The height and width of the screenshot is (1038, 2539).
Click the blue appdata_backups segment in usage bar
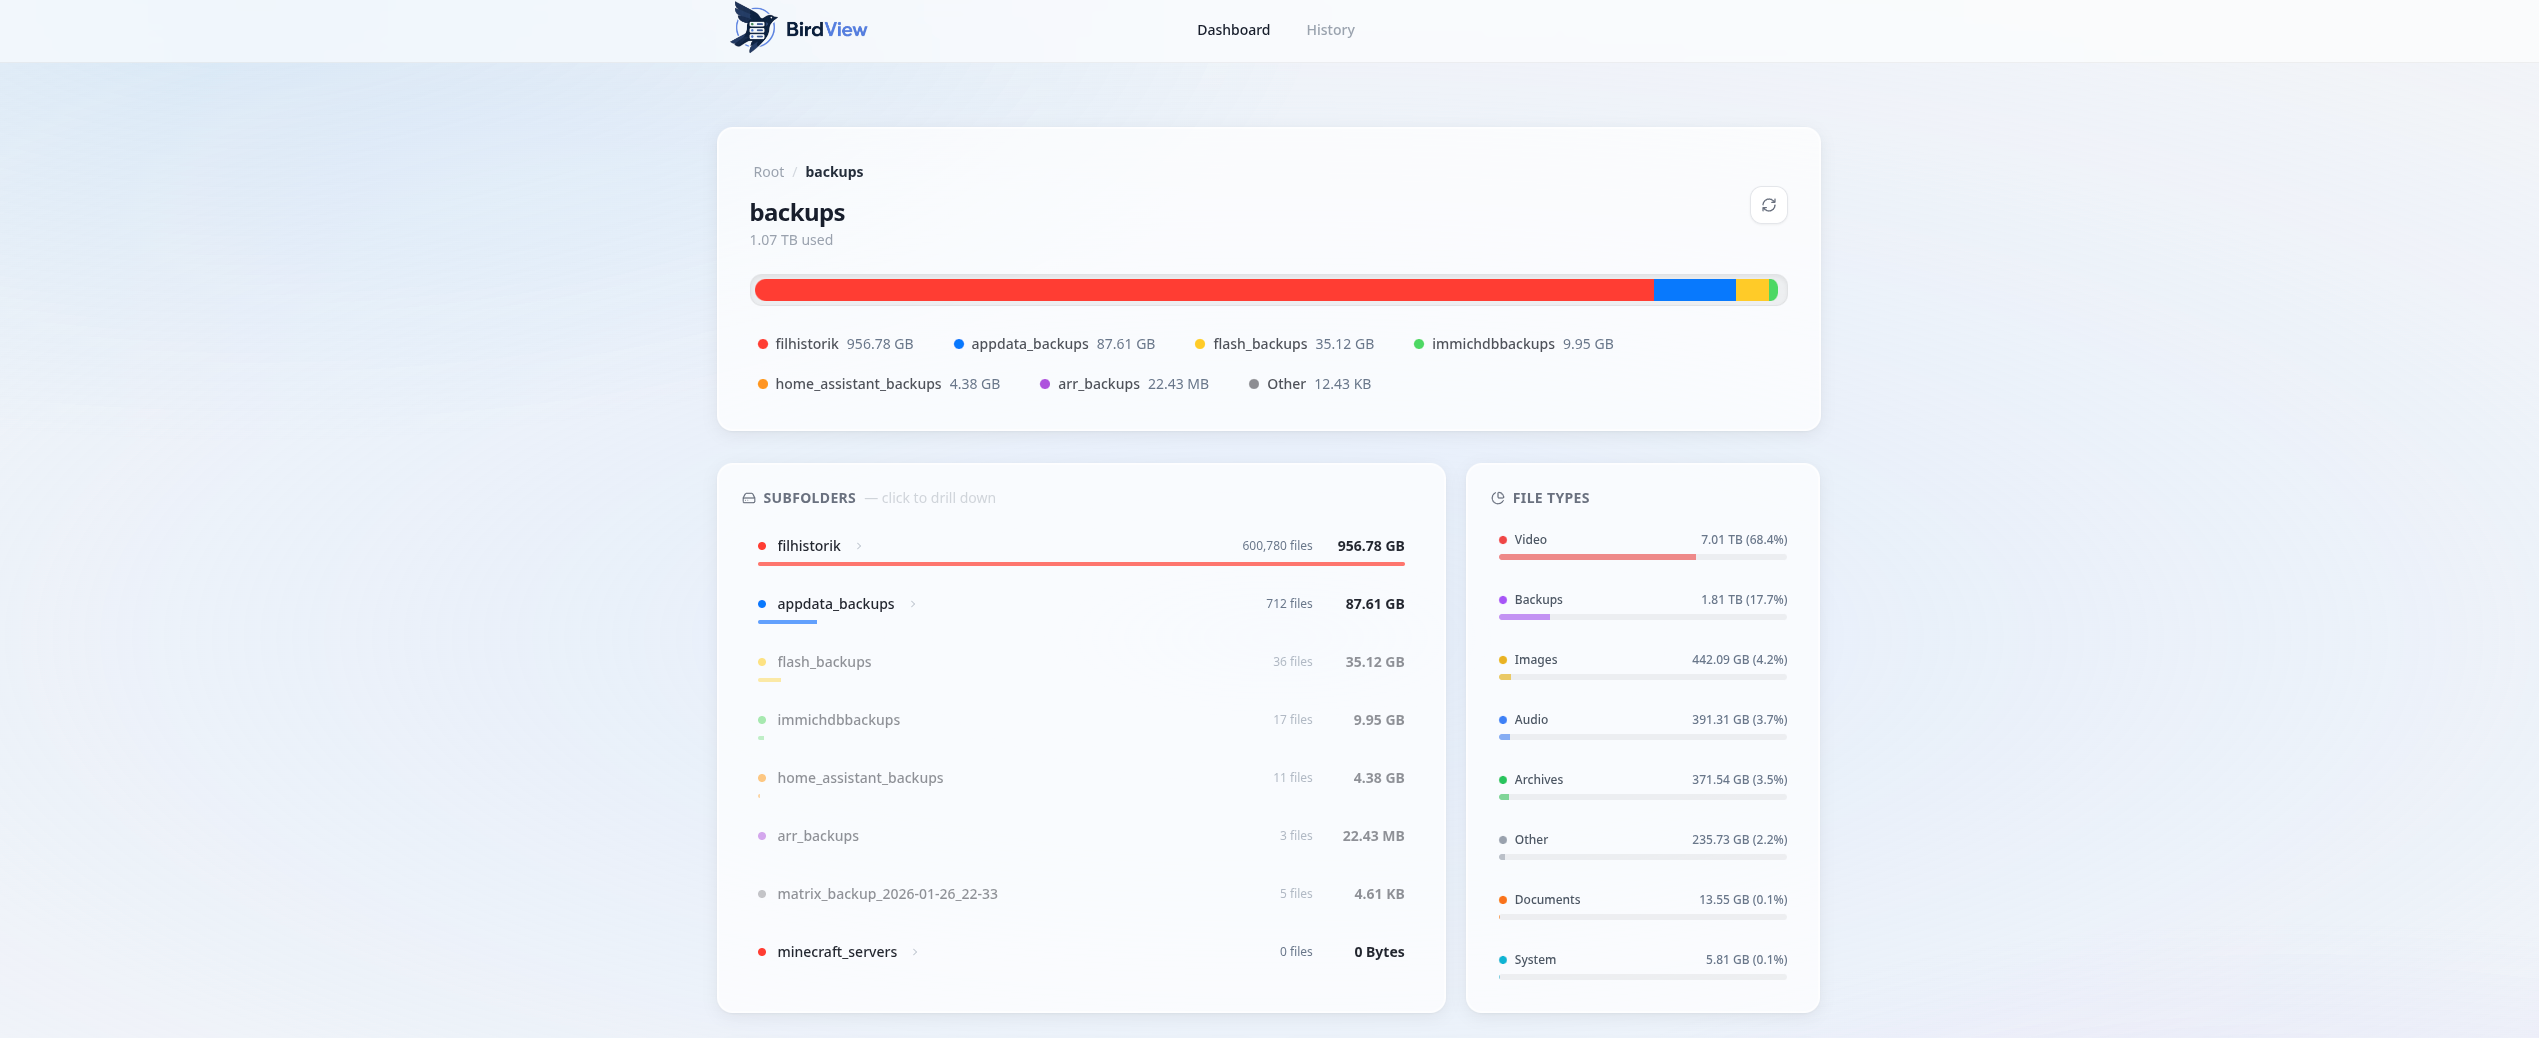click(x=1694, y=290)
